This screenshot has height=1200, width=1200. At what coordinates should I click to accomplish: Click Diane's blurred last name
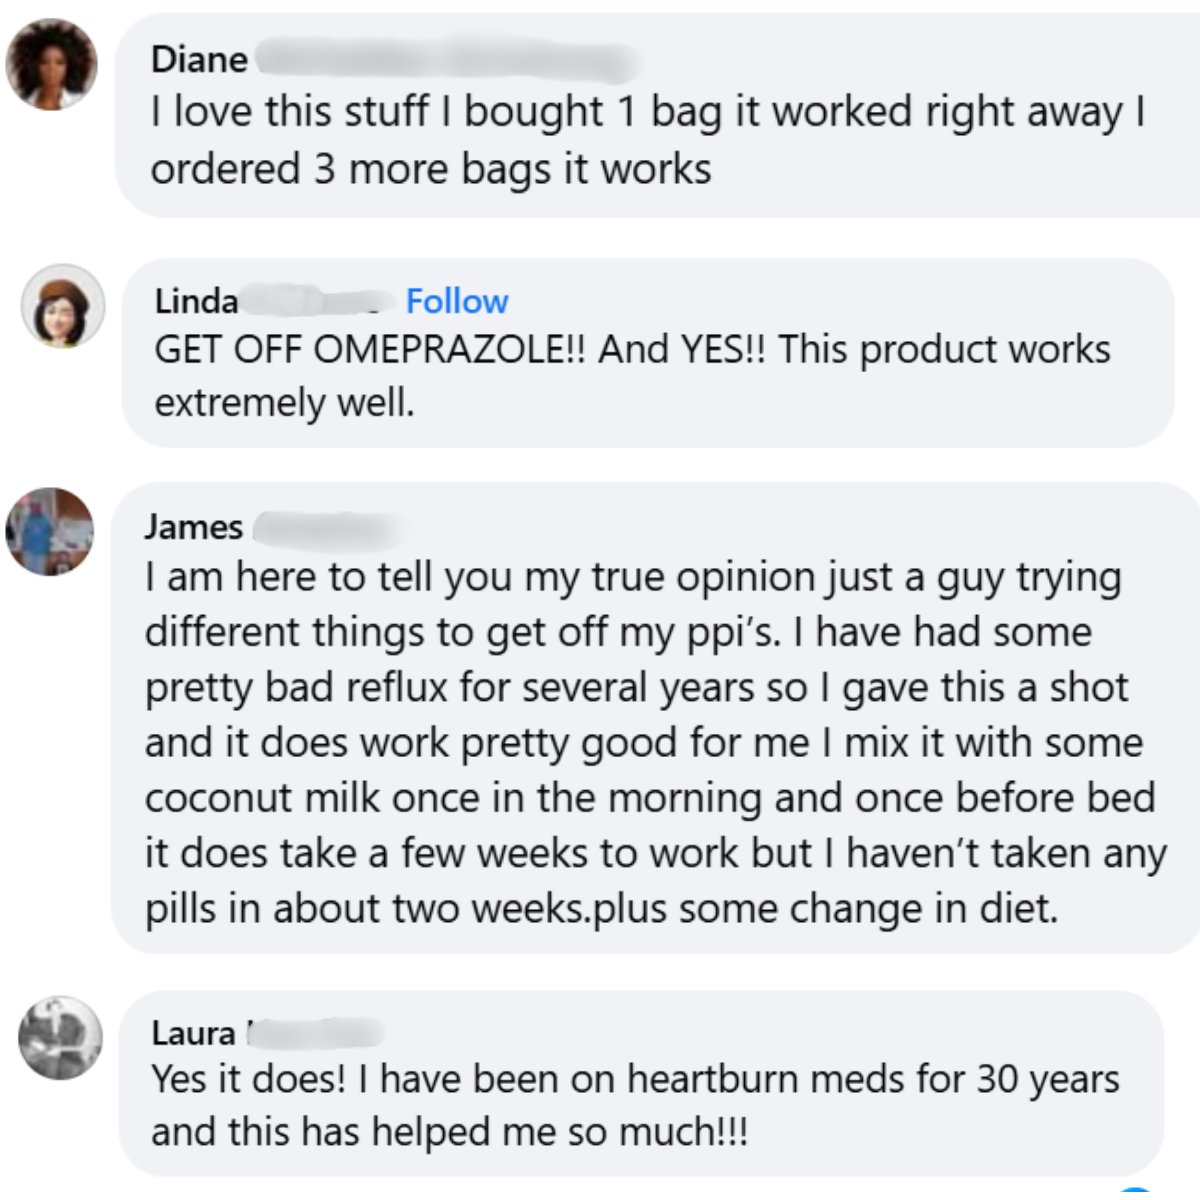(x=446, y=60)
